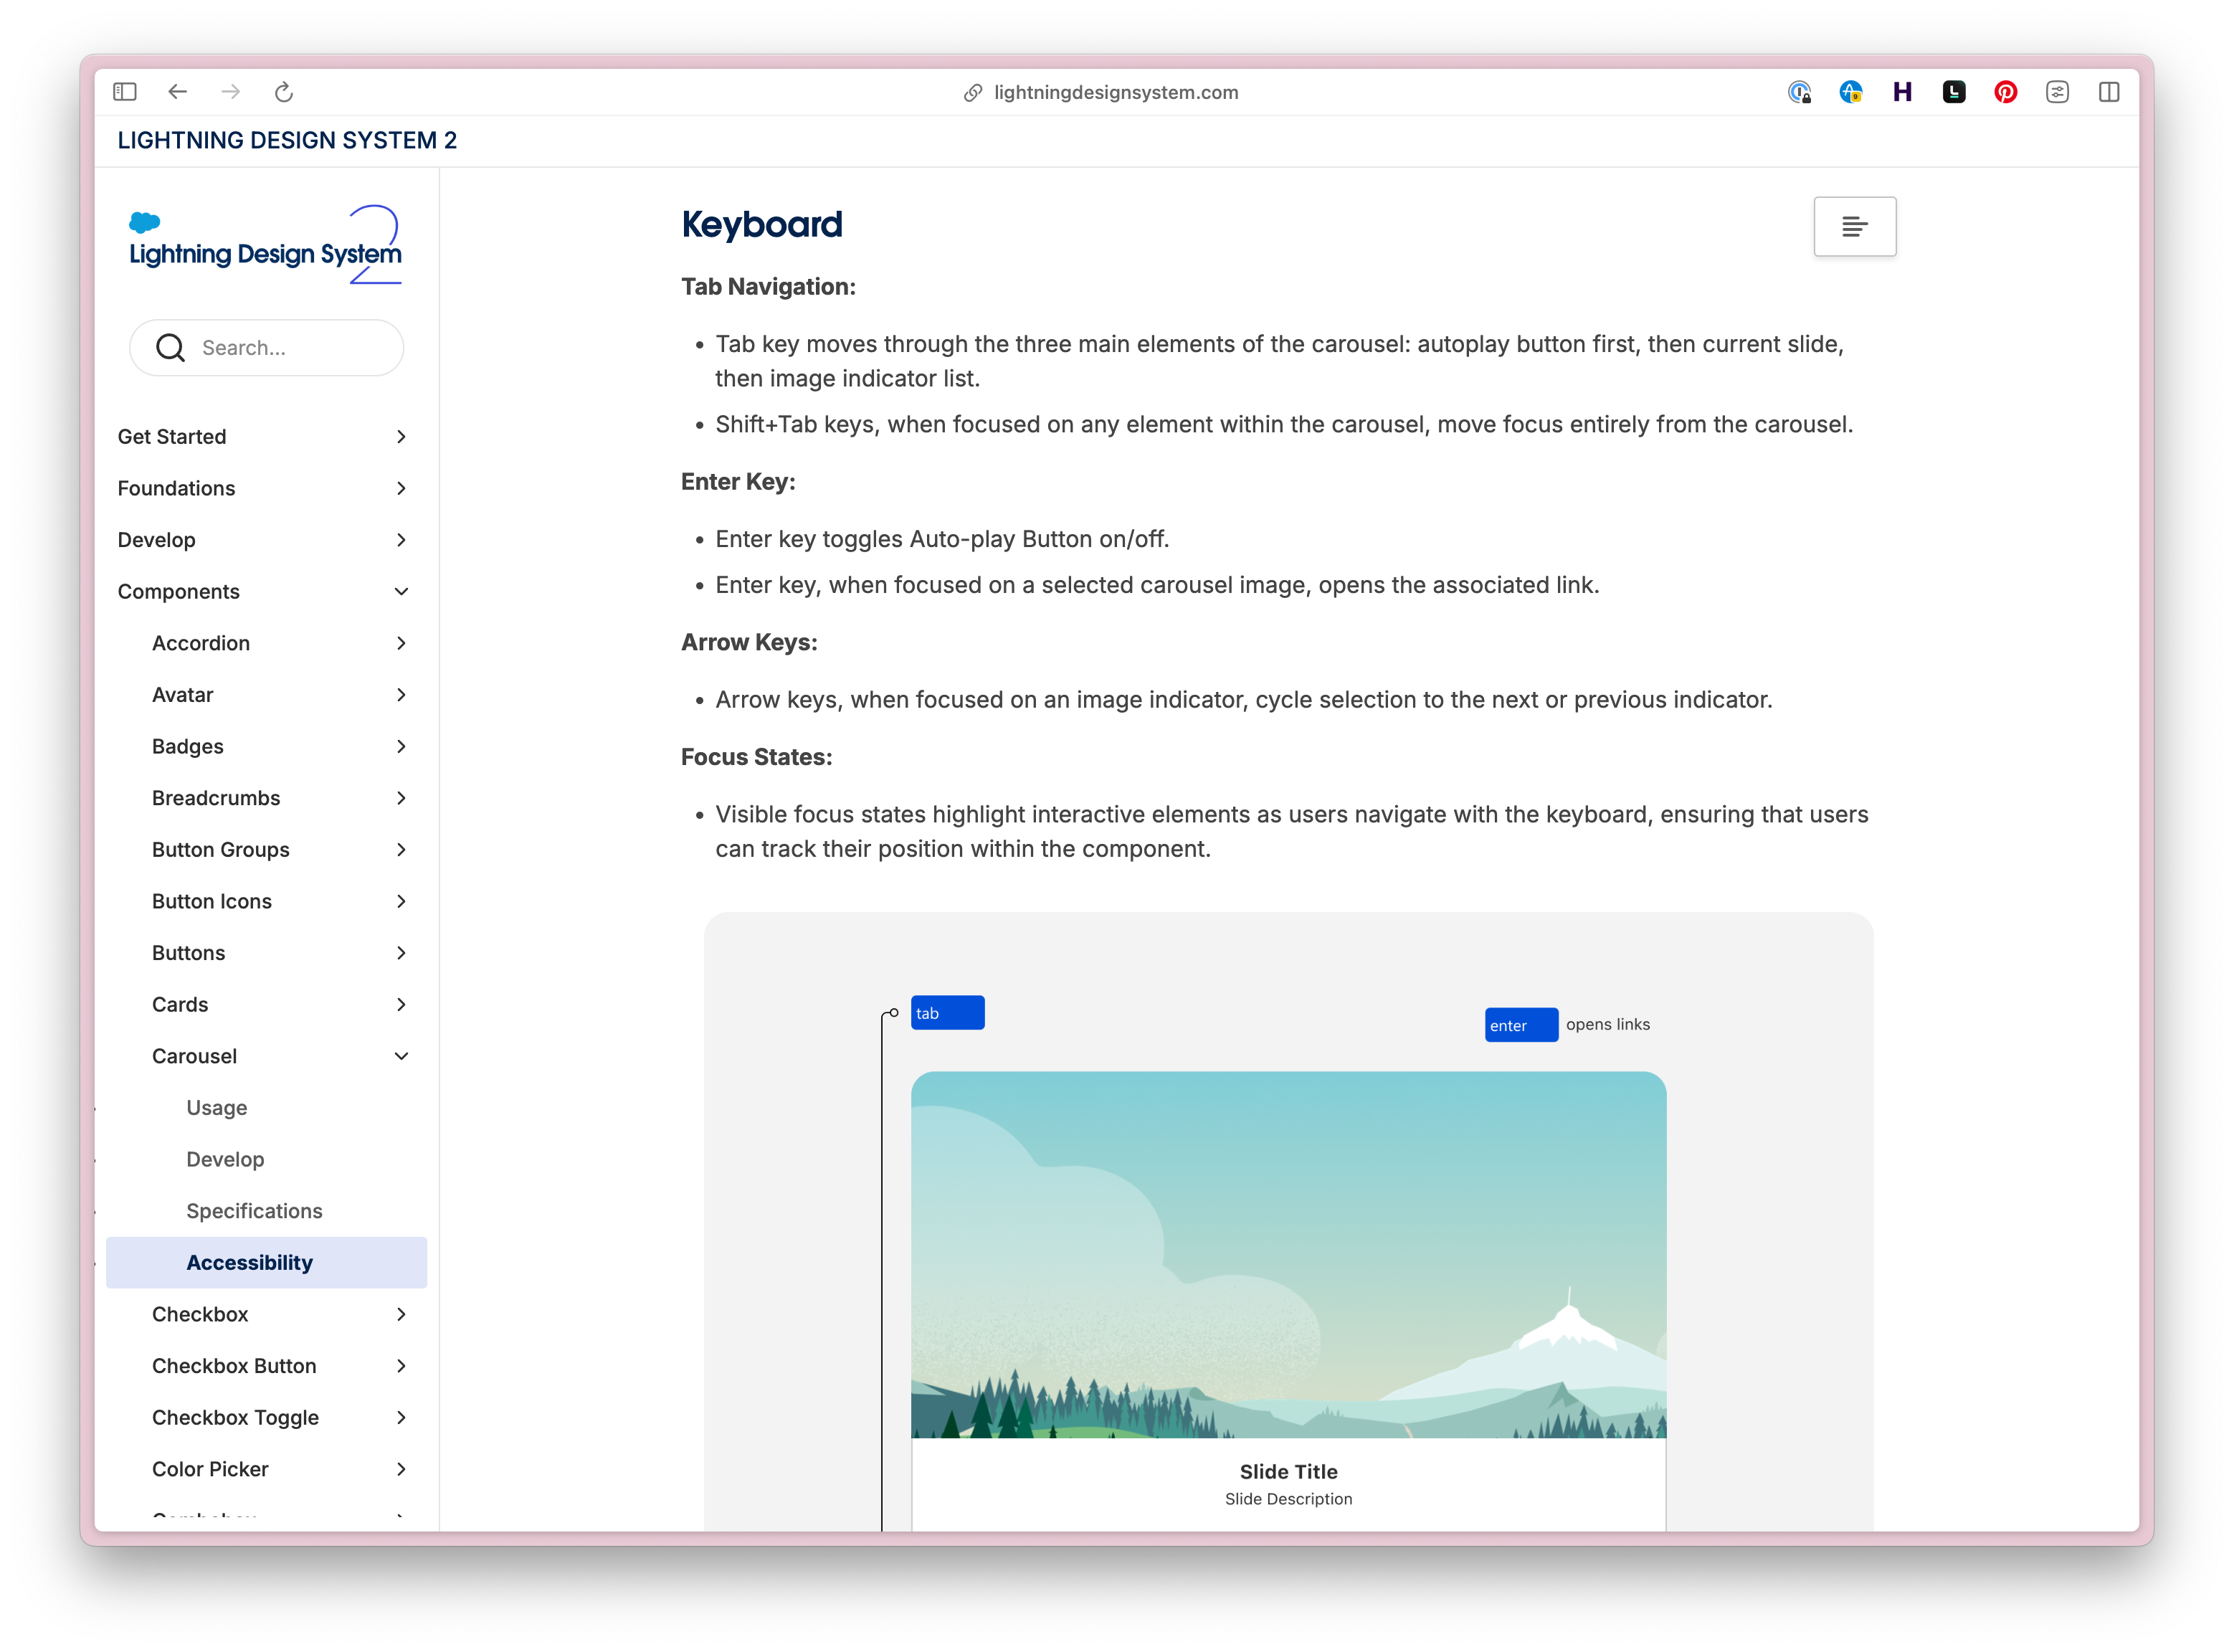Open the 1Password extension icon
The width and height of the screenshot is (2234, 1652).
(1799, 92)
